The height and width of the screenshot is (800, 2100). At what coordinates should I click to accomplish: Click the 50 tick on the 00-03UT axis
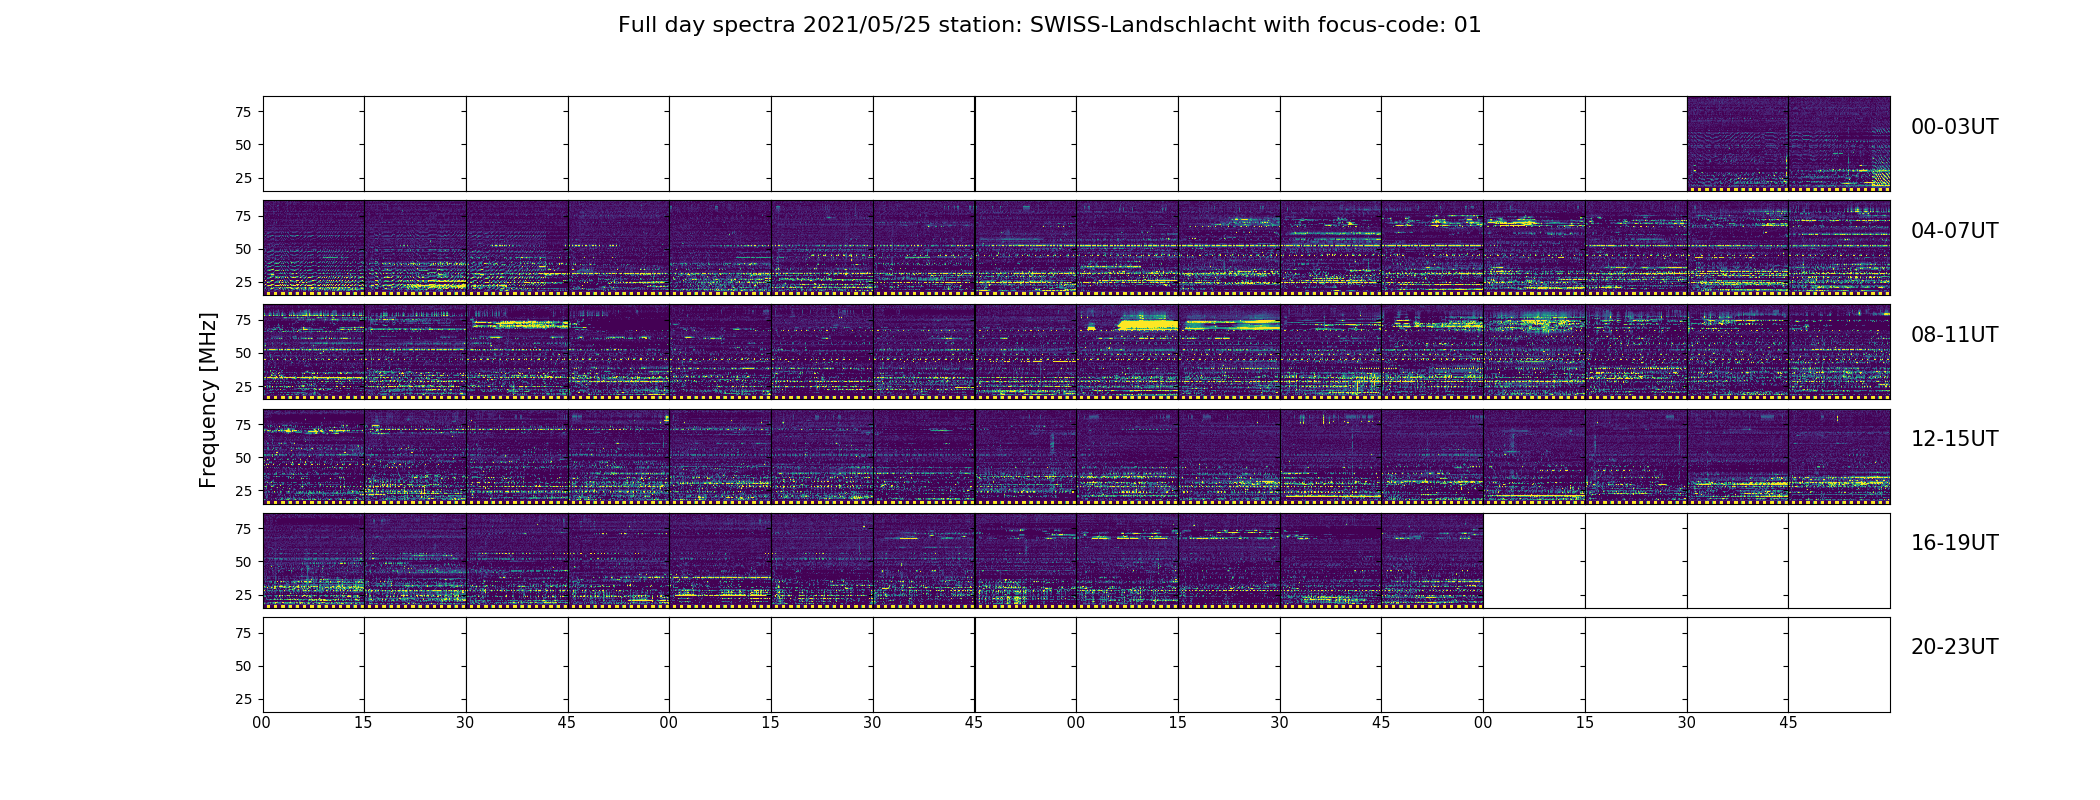point(242,145)
